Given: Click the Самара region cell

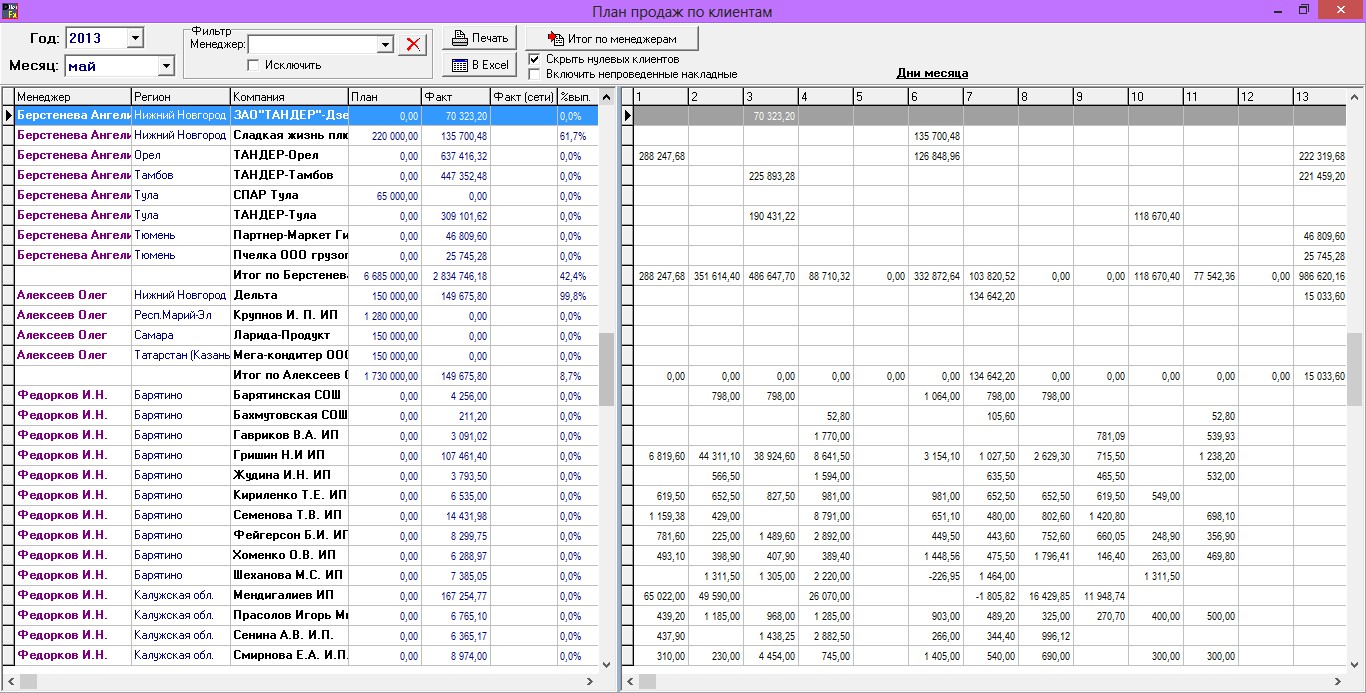Looking at the screenshot, I should (181, 336).
